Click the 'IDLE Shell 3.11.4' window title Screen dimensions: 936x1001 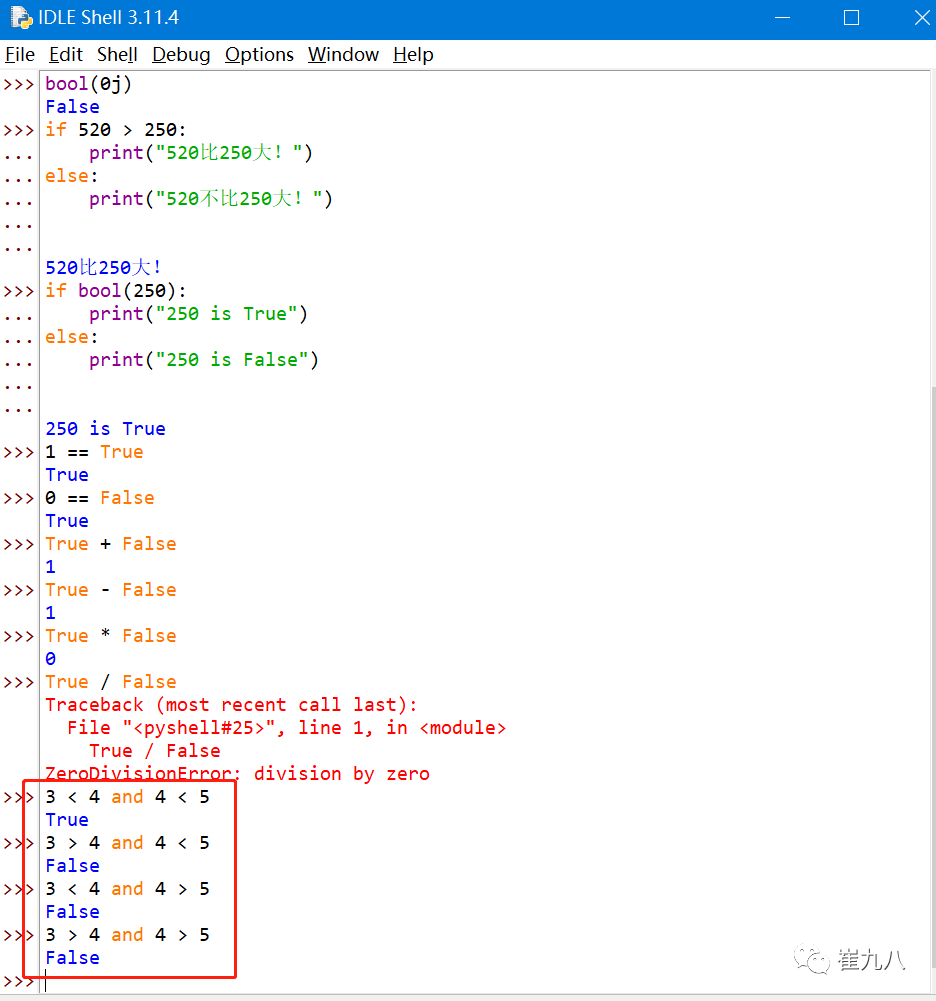pyautogui.click(x=109, y=17)
